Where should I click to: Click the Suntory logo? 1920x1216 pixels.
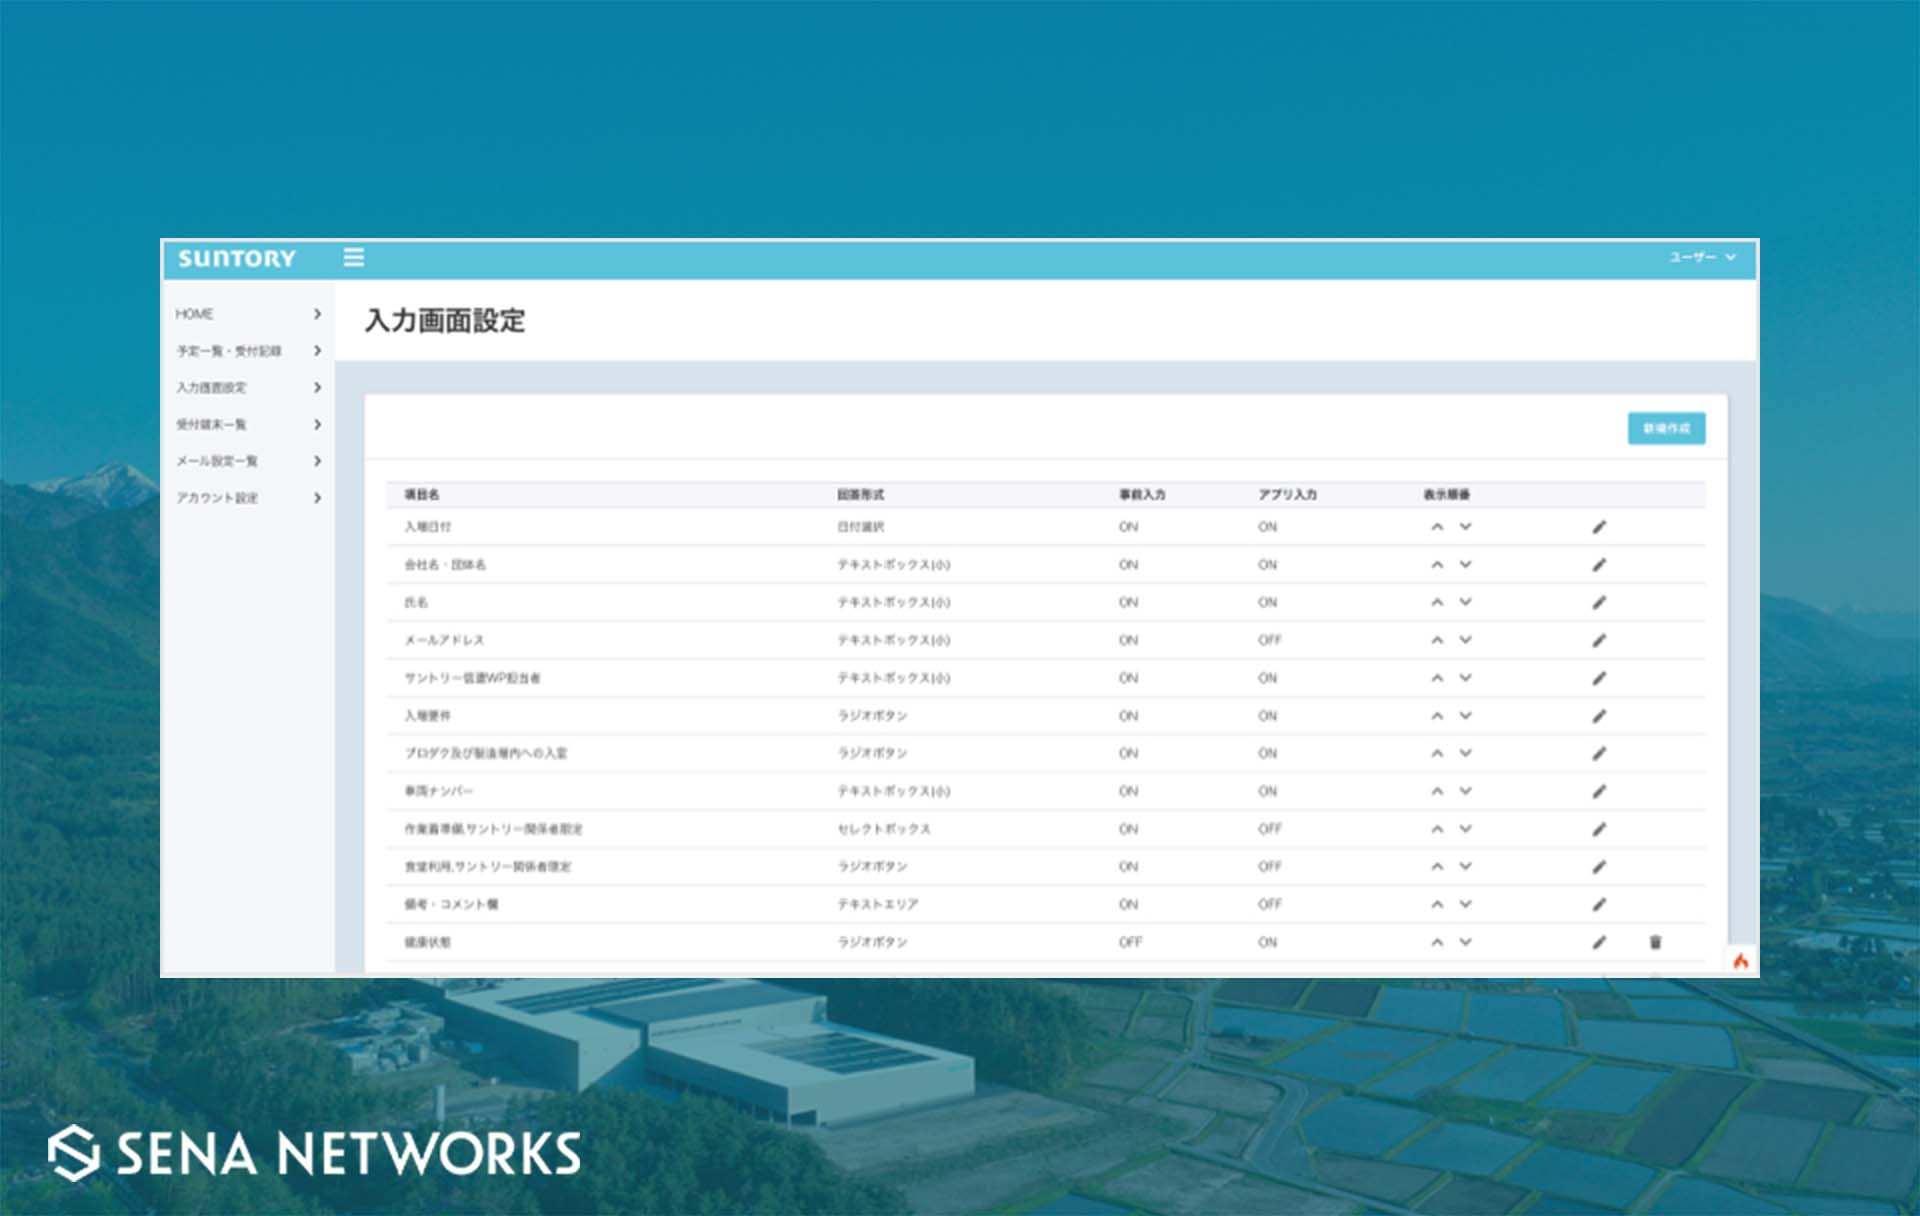coord(237,259)
